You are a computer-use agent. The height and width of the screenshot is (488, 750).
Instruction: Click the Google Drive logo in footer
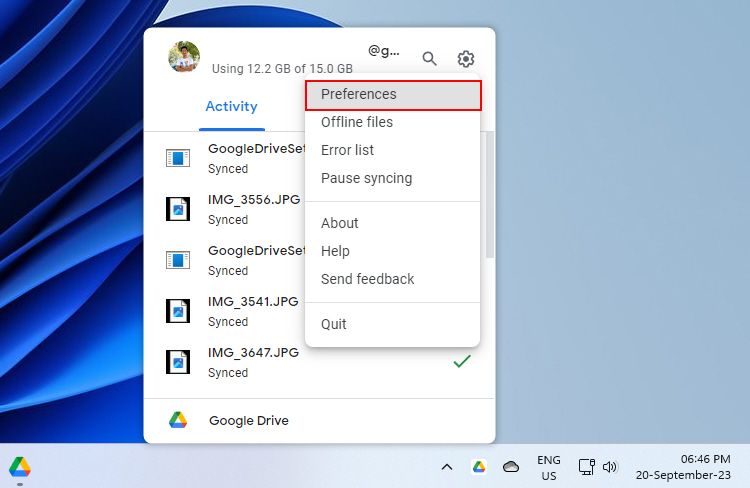click(x=178, y=421)
